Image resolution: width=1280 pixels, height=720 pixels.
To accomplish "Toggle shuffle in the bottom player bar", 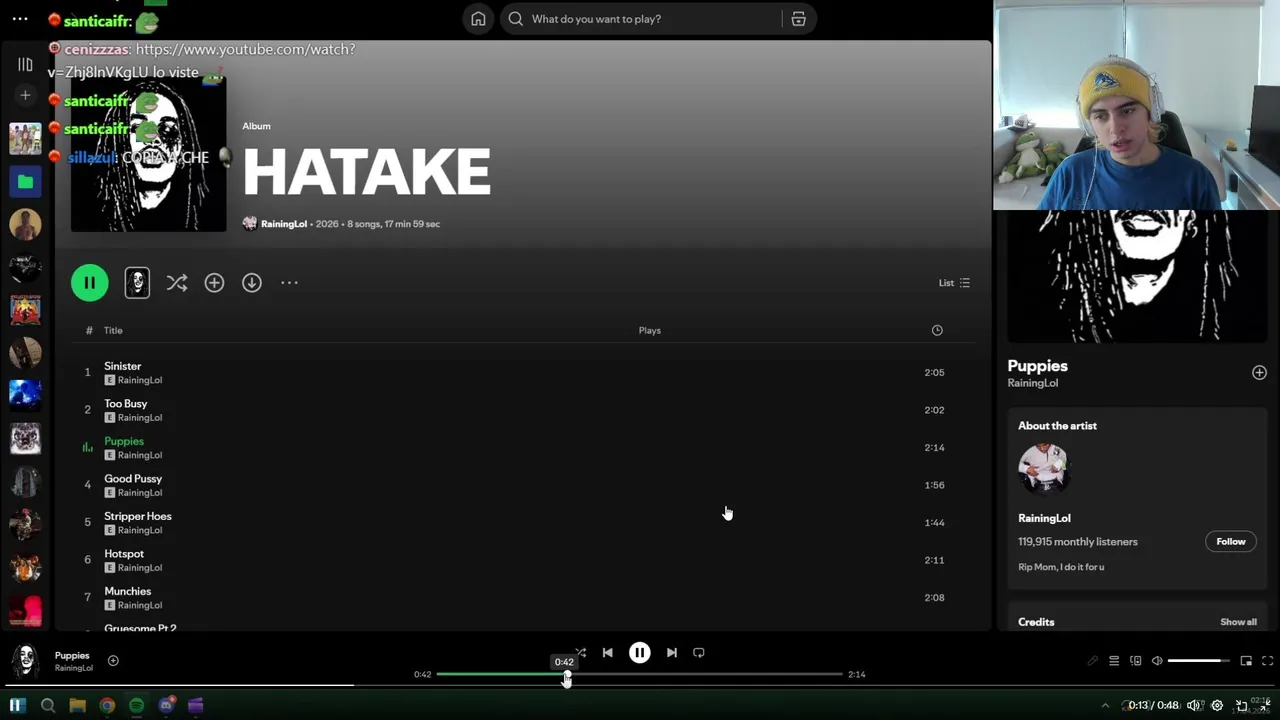I will [580, 653].
